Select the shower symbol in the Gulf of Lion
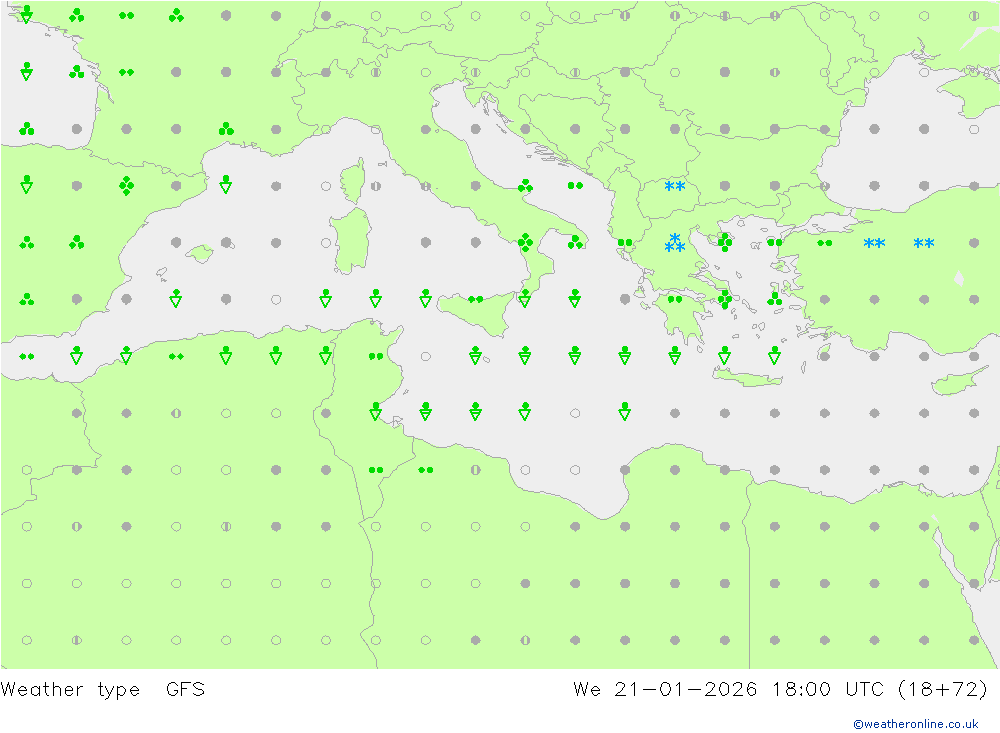 pos(226,184)
